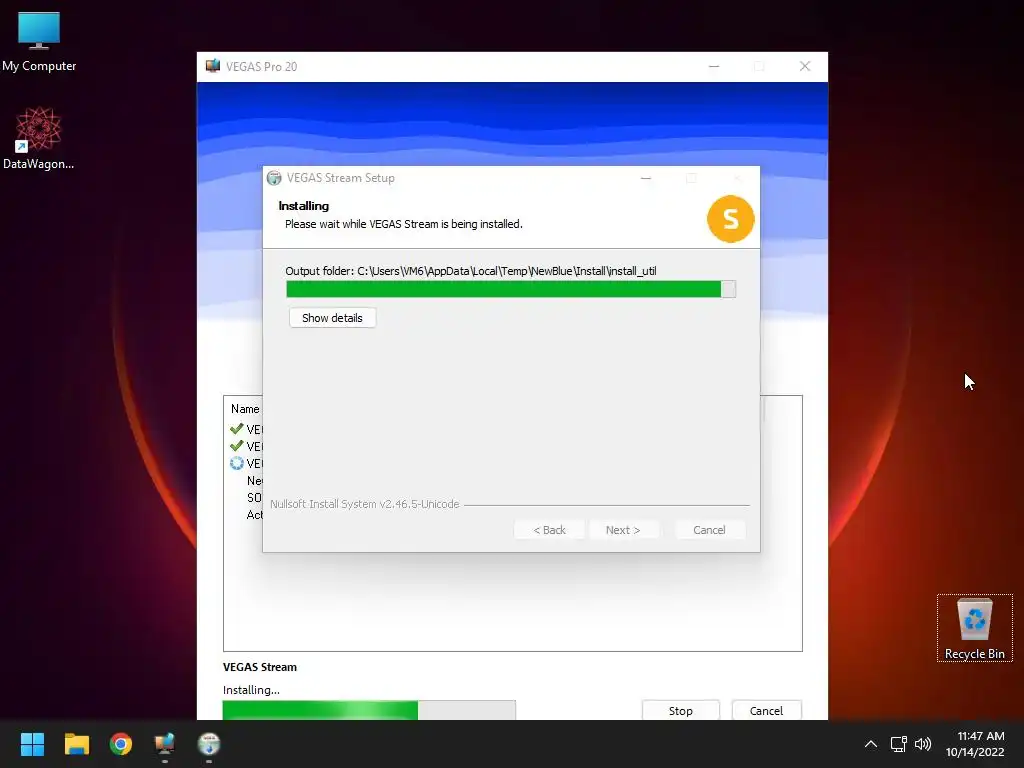Click the VEGAS Pro 20 title bar icon
Screen dimensions: 1024x768
point(213,66)
